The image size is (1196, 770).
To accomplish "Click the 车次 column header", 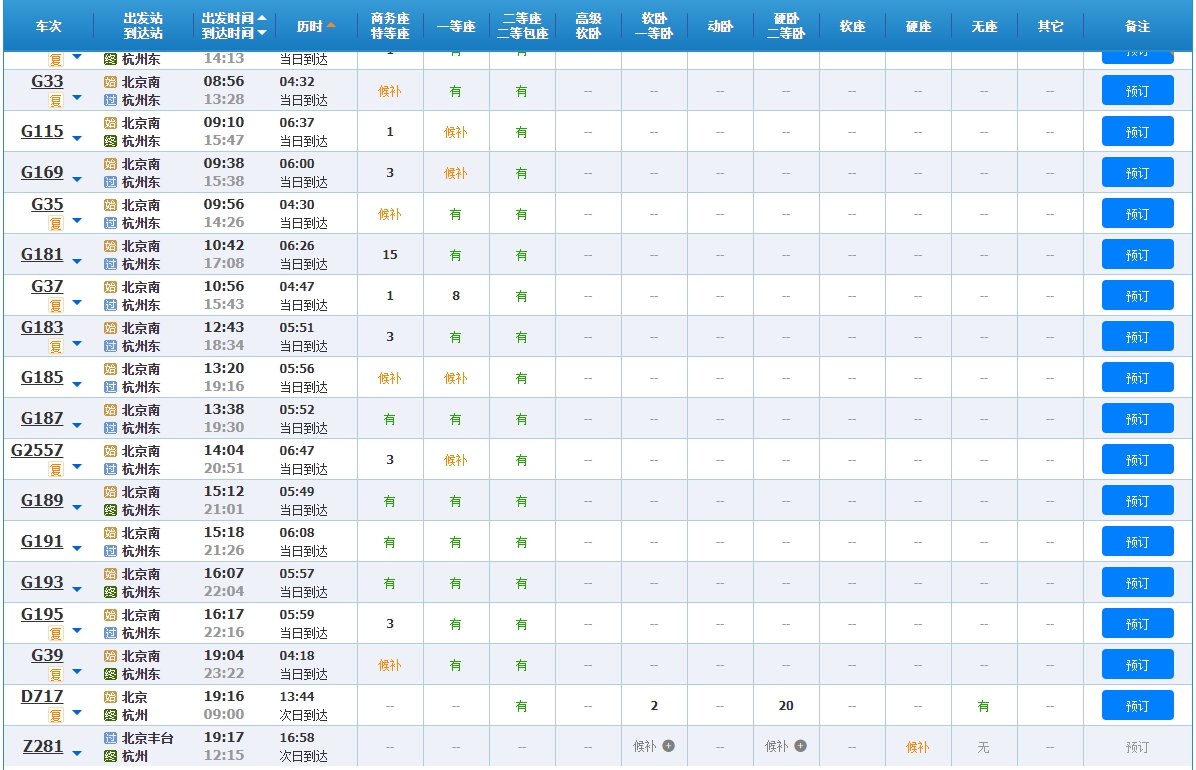I will tap(48, 26).
